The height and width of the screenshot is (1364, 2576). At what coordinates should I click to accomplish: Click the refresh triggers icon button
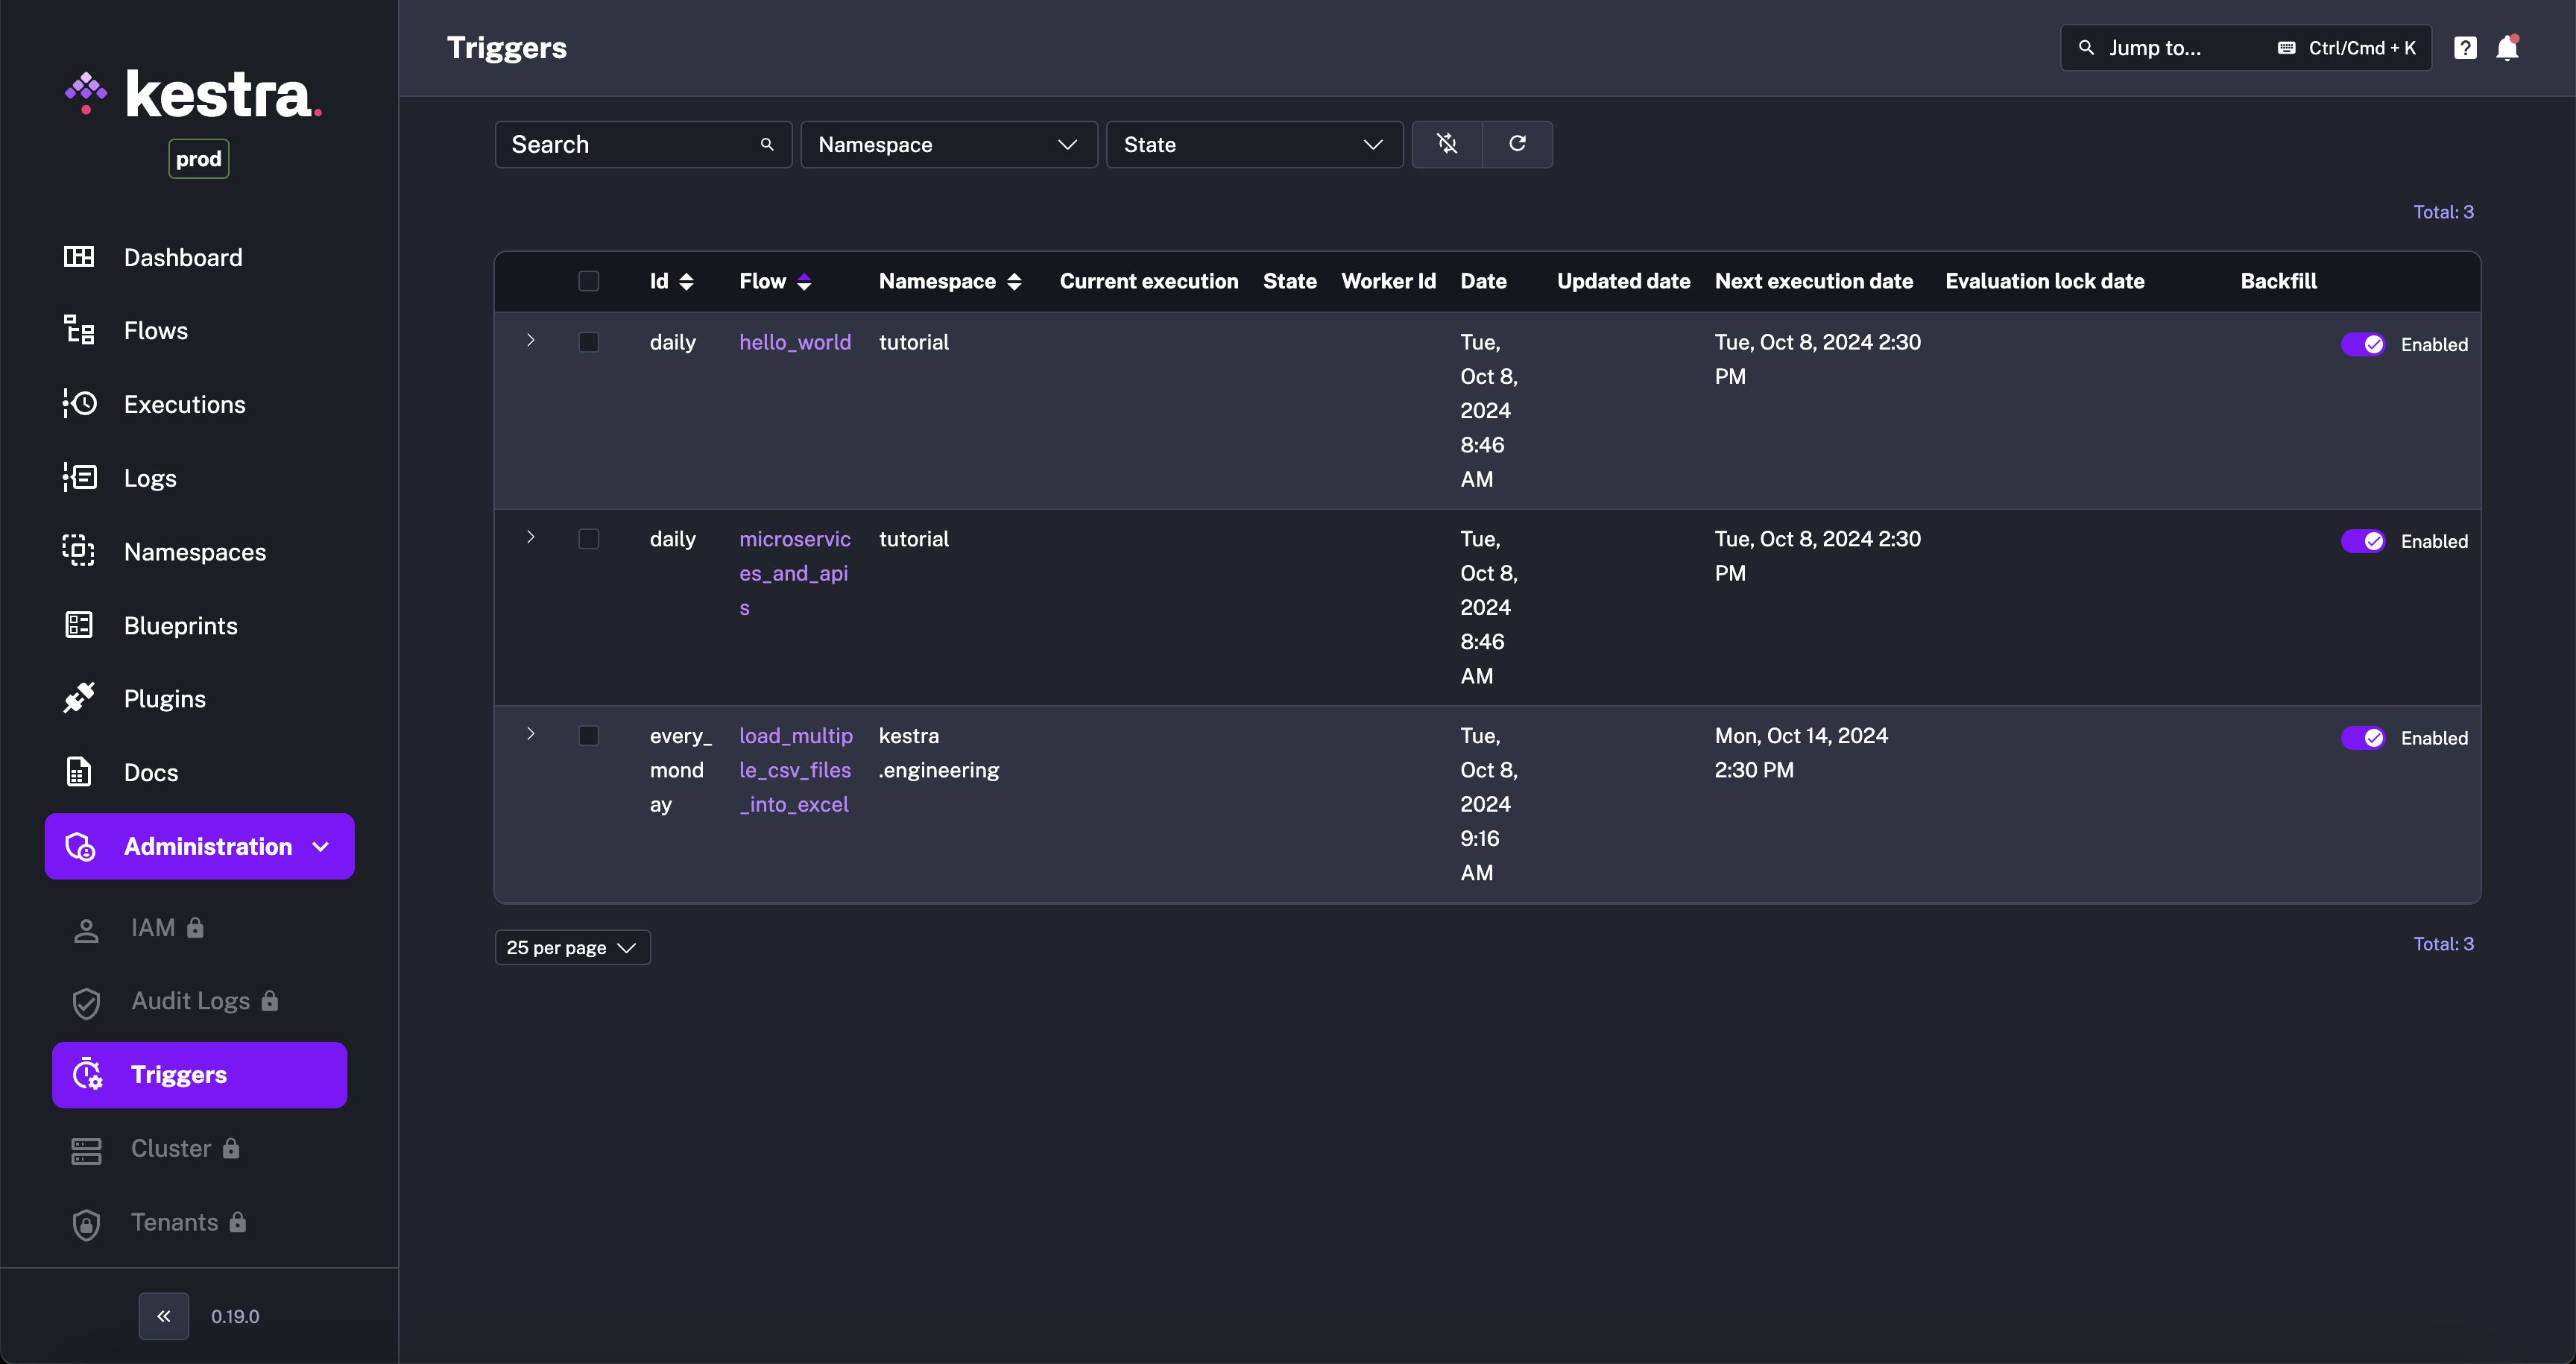pyautogui.click(x=1517, y=144)
